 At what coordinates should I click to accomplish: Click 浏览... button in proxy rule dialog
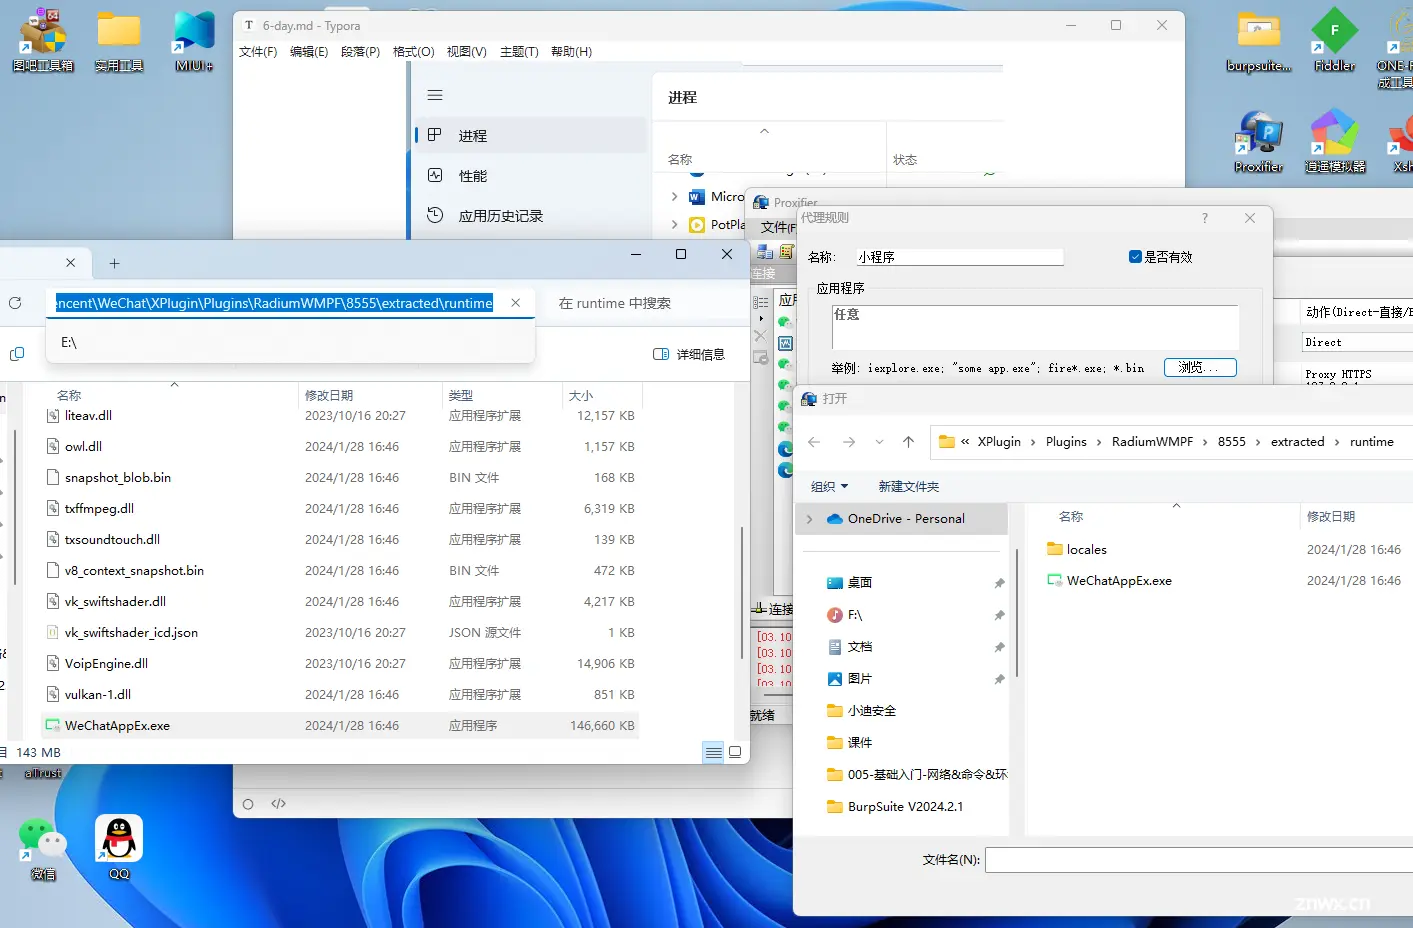[x=1200, y=367]
